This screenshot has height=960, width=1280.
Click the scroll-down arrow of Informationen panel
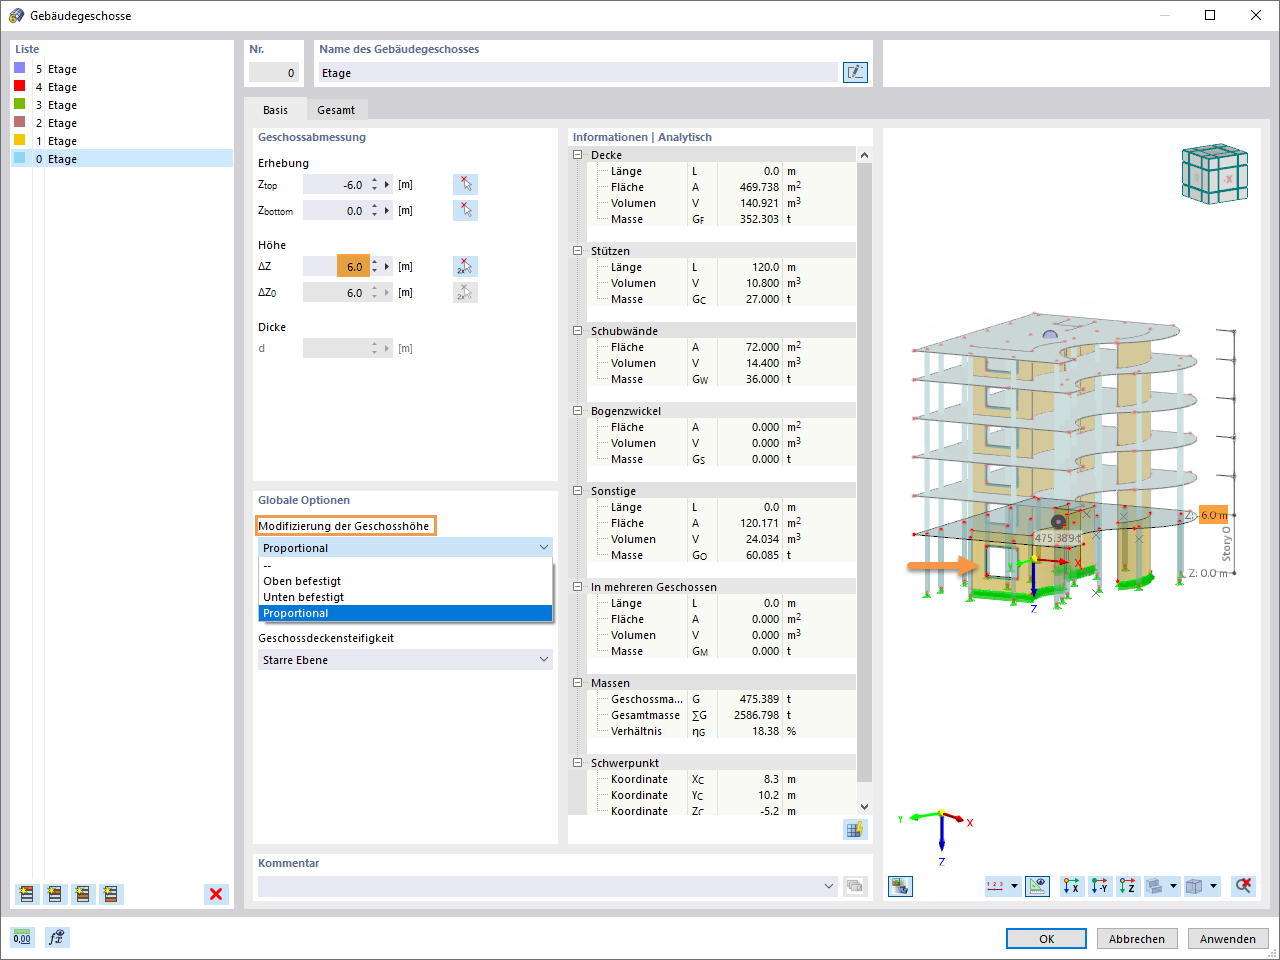pyautogui.click(x=864, y=807)
